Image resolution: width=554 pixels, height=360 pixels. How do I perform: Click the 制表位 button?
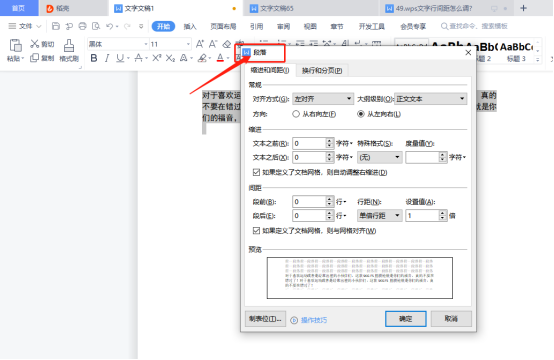[265, 319]
